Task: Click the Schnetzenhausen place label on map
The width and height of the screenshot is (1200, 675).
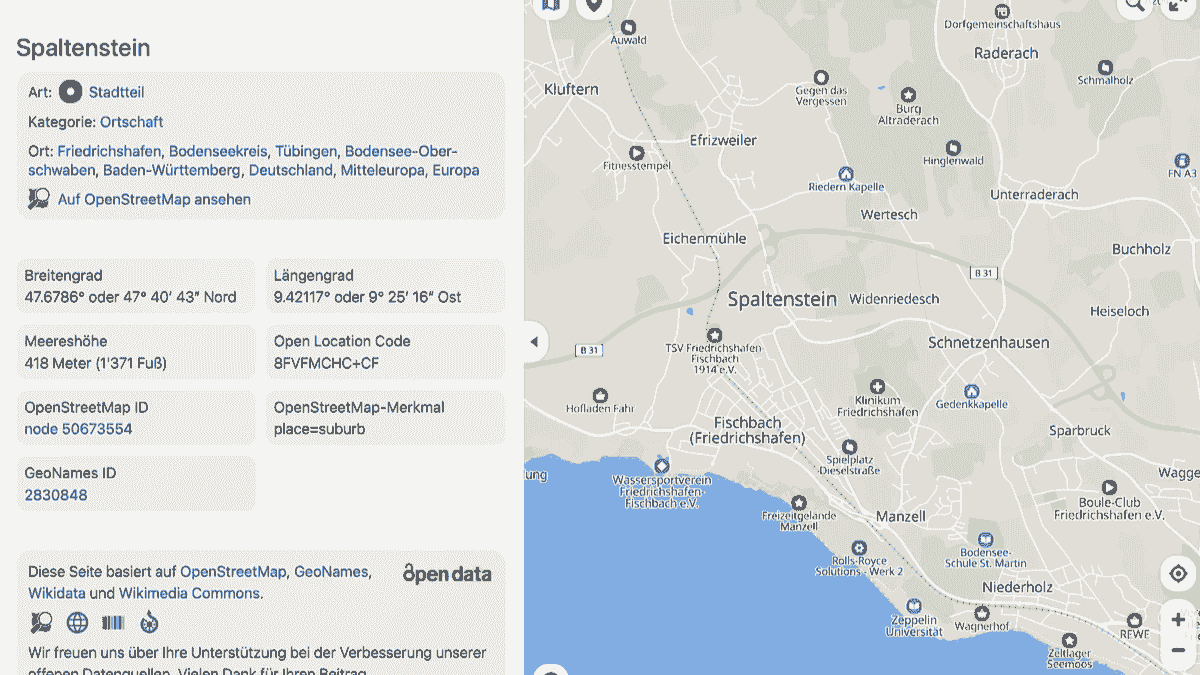Action: click(x=989, y=342)
